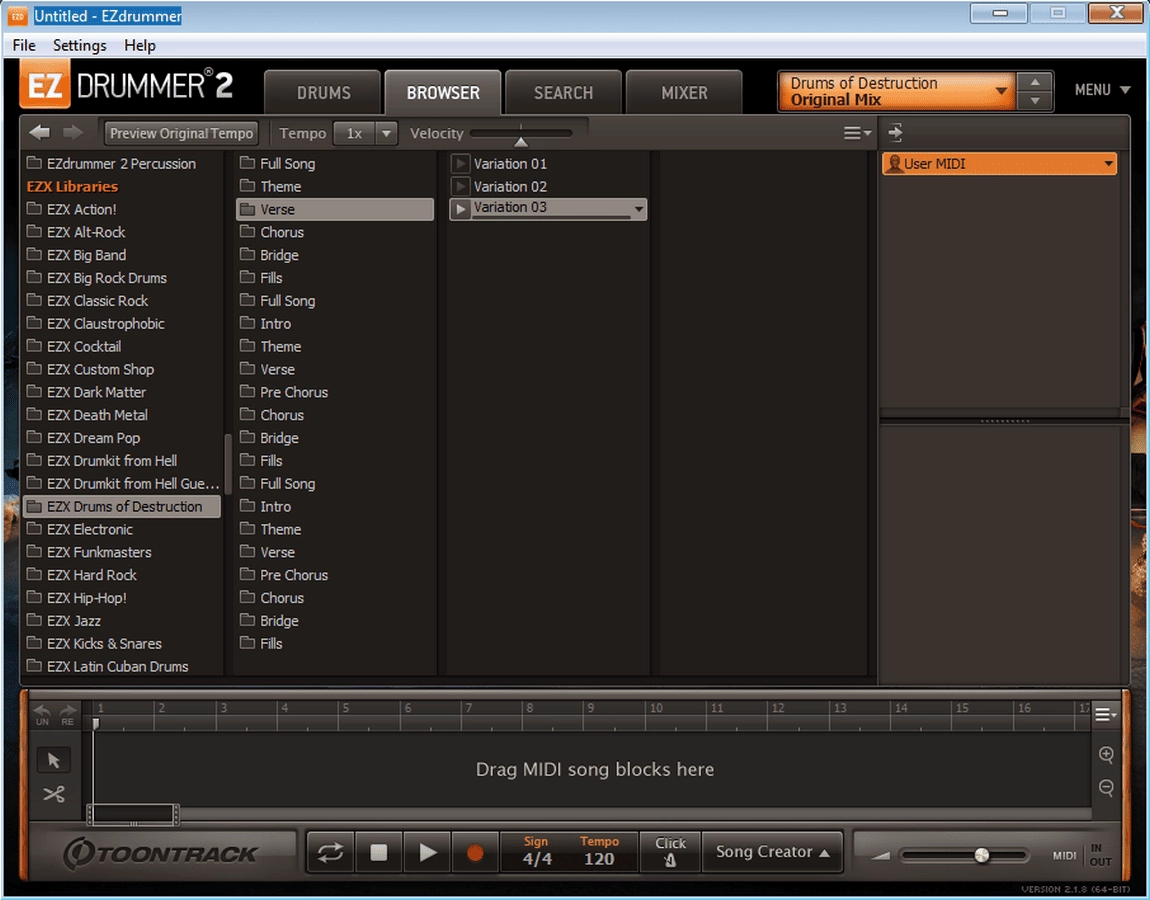Image resolution: width=1150 pixels, height=900 pixels.
Task: Open the File menu
Action: pyautogui.click(x=23, y=45)
